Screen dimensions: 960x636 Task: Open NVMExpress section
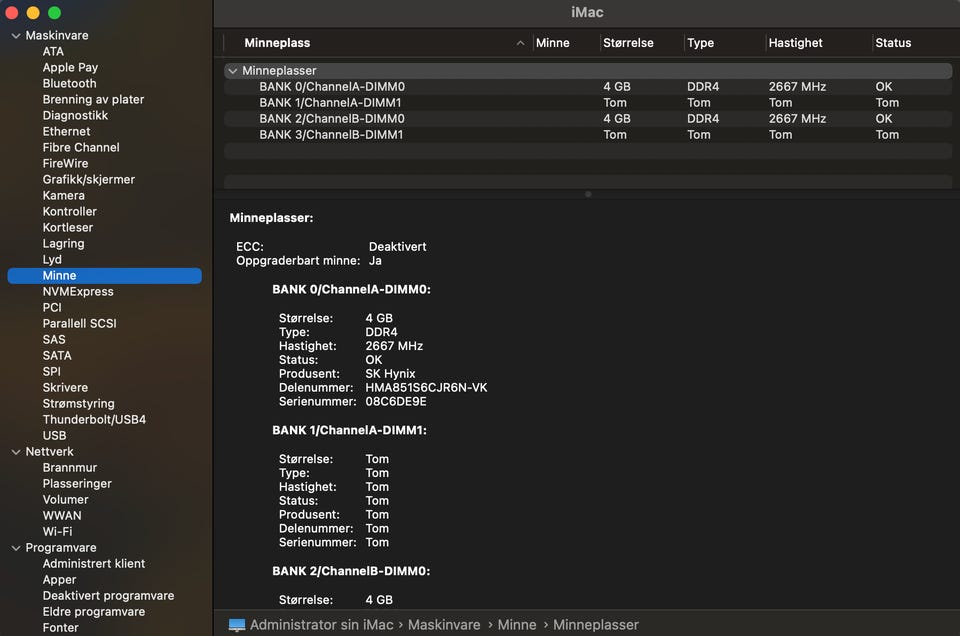[78, 291]
